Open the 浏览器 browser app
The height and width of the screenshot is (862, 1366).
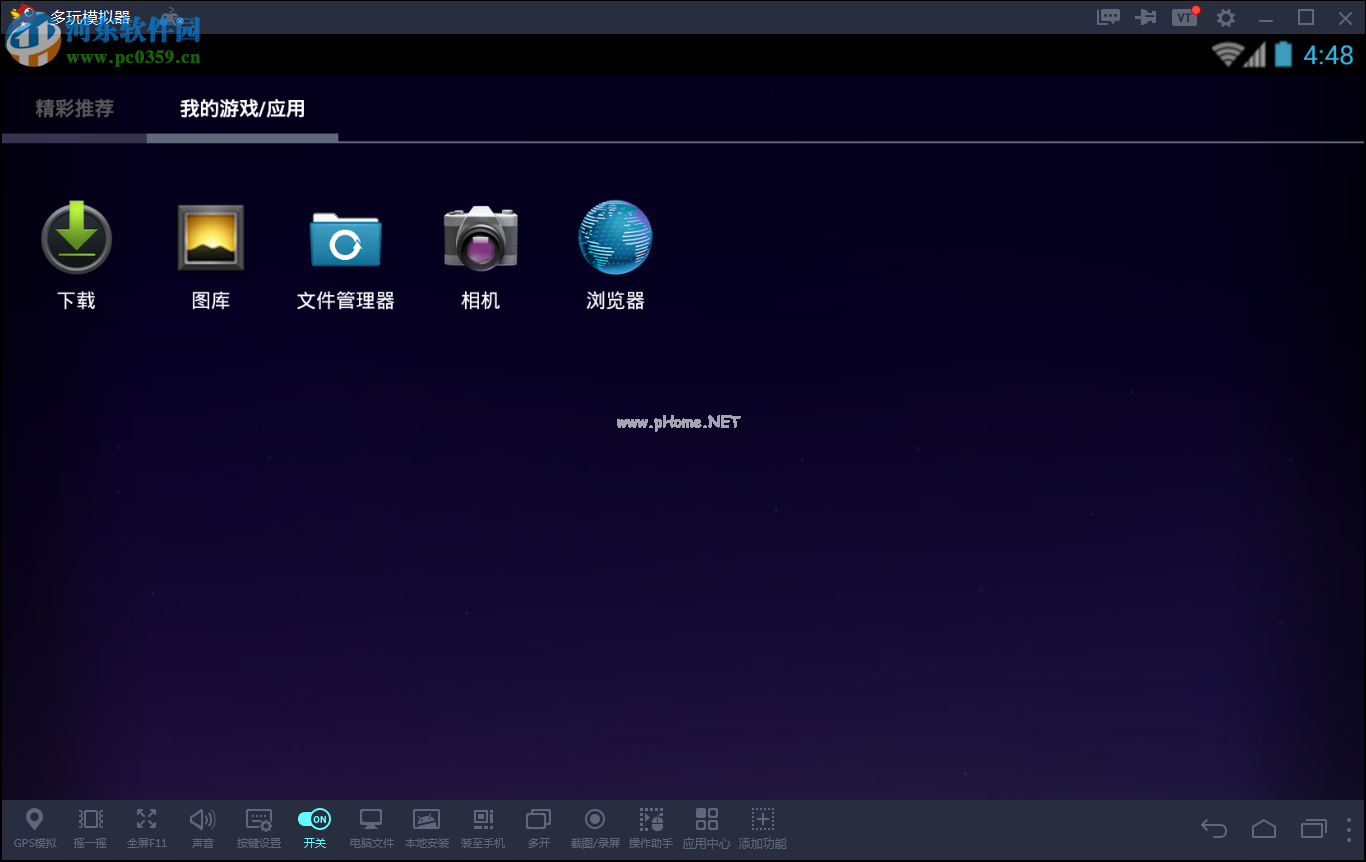(615, 239)
